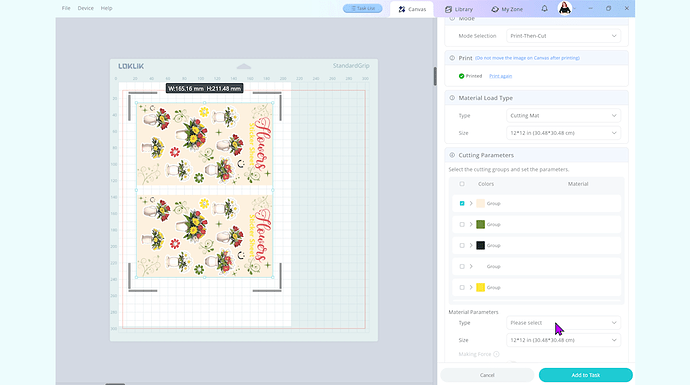Click the Making Force info icon

pos(496,354)
